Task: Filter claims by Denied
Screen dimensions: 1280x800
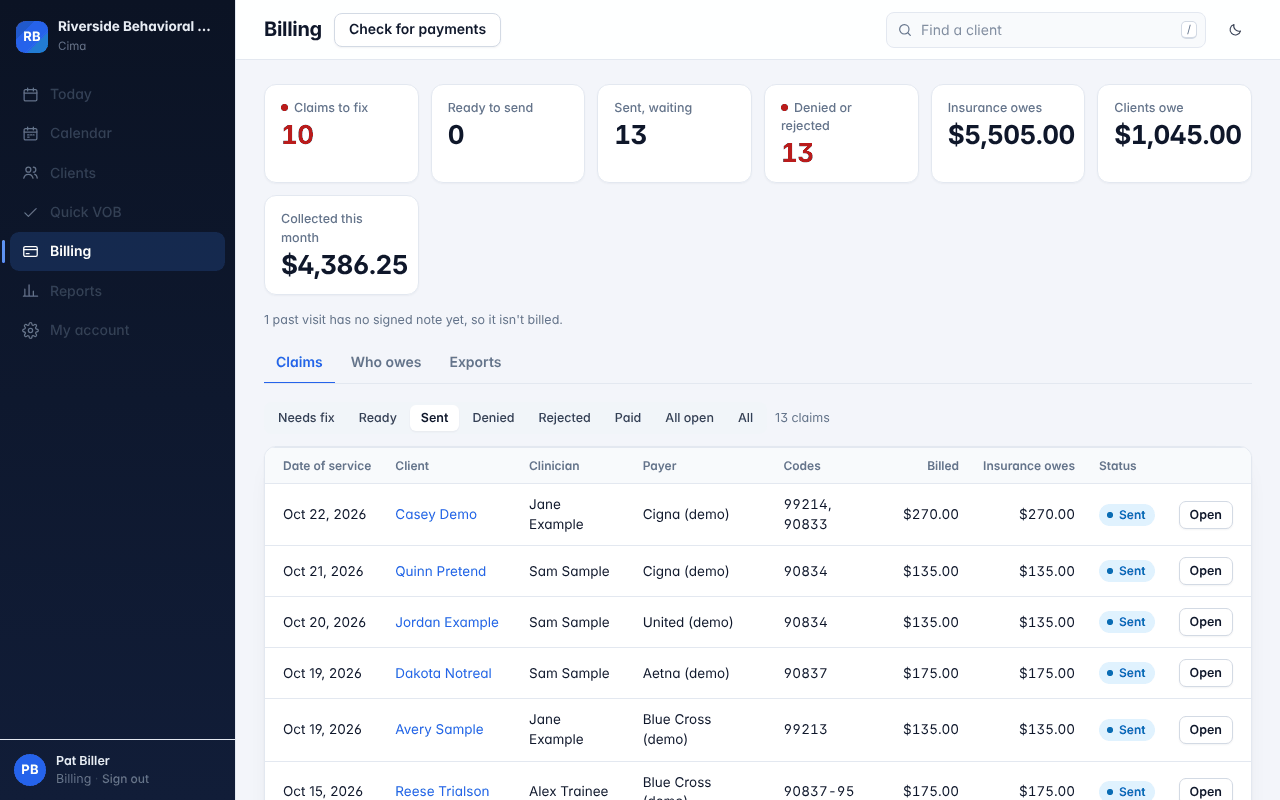Action: click(x=493, y=418)
